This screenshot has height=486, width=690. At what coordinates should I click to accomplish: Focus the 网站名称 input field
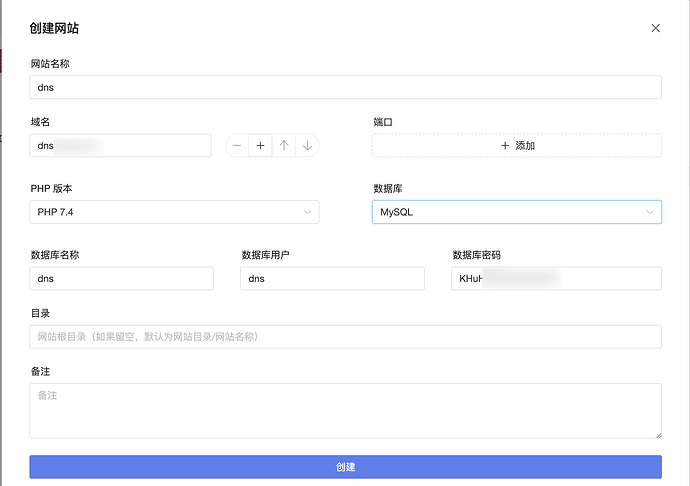click(x=345, y=87)
